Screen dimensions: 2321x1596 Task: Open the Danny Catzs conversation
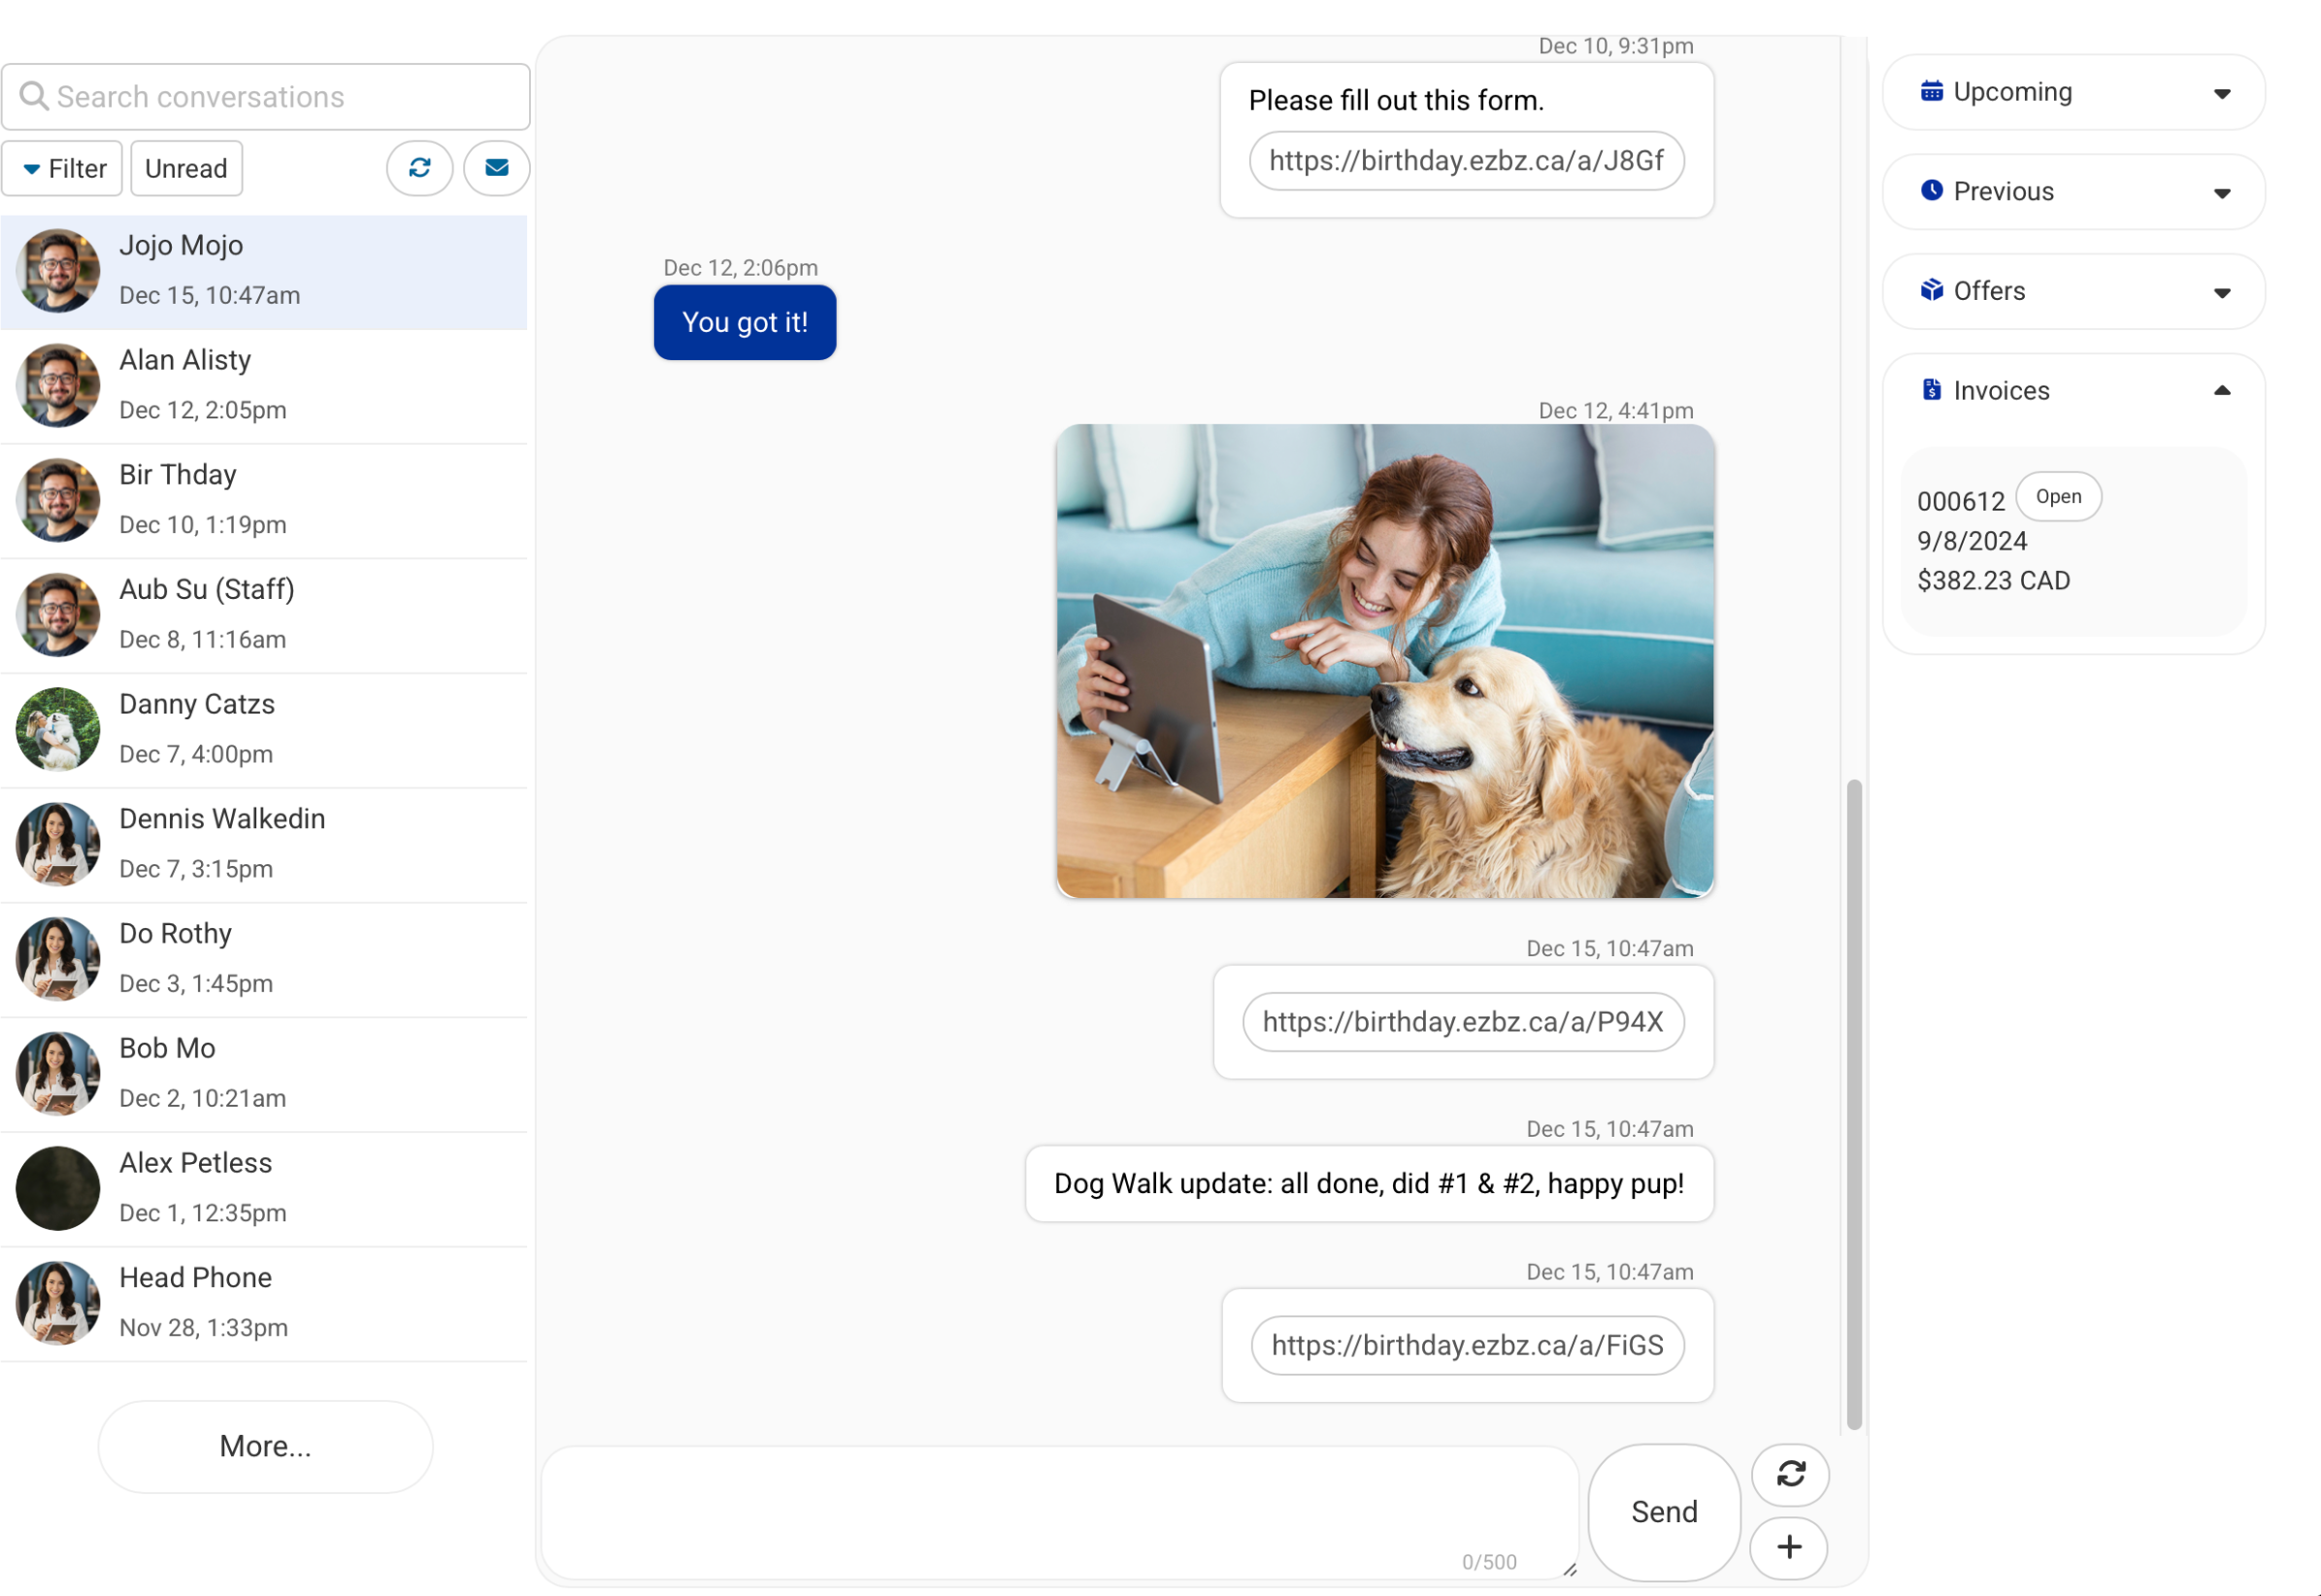click(265, 728)
